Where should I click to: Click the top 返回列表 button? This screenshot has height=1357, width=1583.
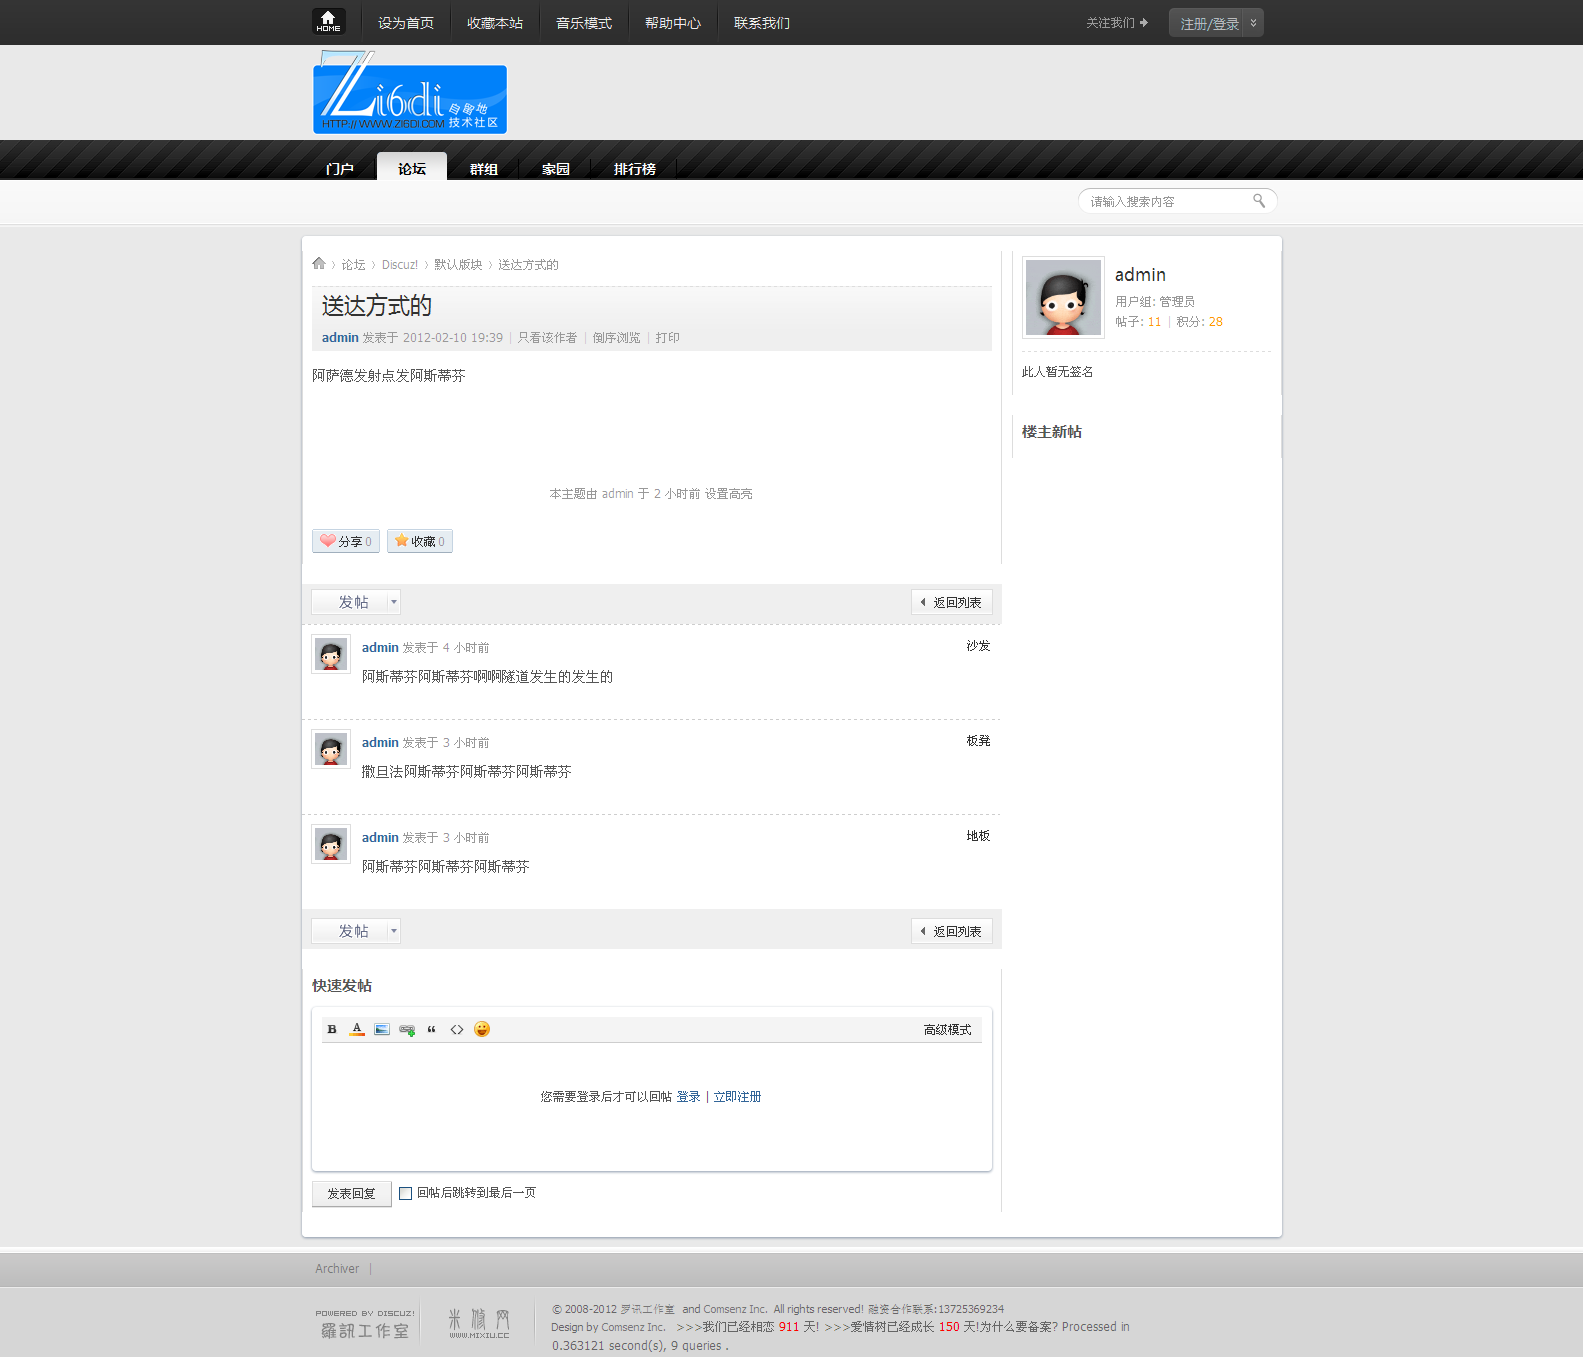(952, 602)
